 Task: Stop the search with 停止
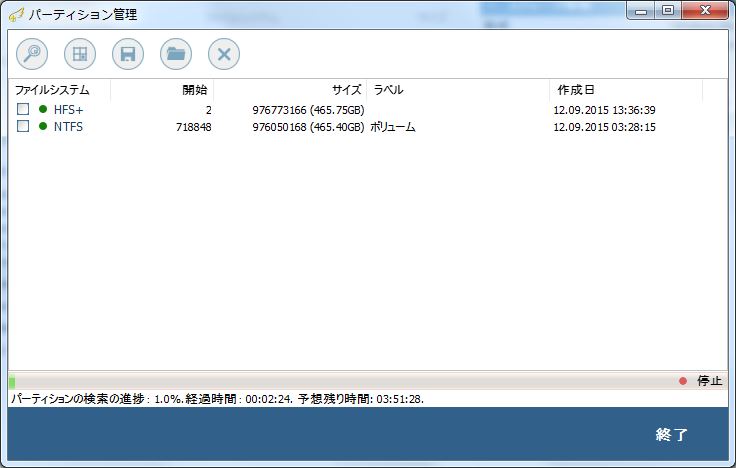click(709, 381)
